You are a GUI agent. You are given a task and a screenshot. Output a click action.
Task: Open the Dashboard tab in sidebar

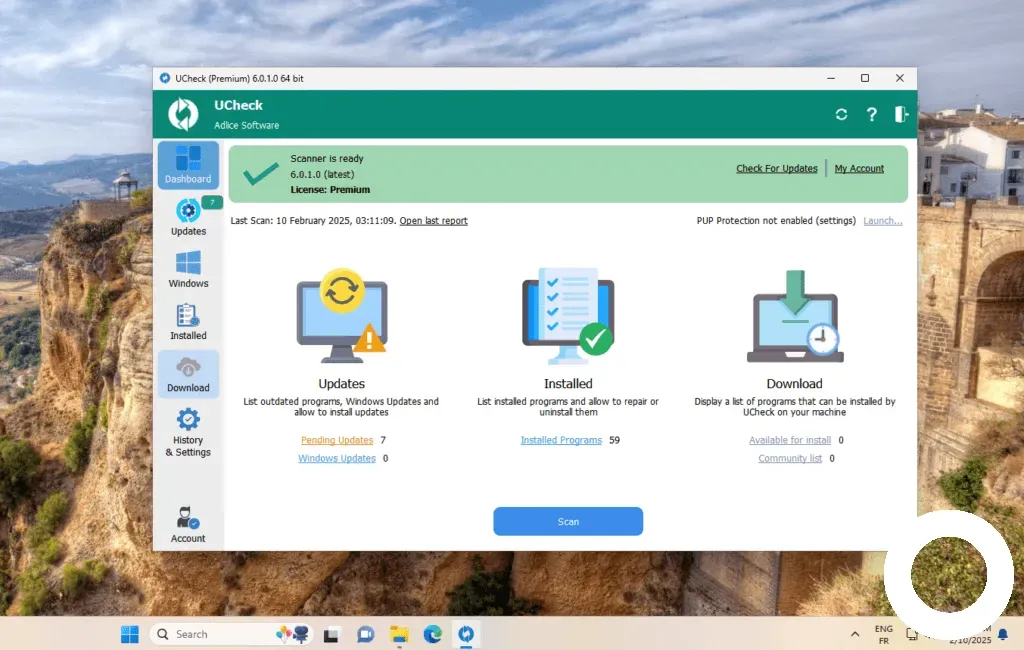point(188,165)
